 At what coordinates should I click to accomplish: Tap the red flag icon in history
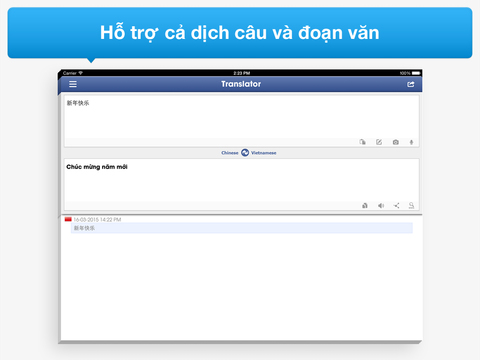tap(68, 219)
